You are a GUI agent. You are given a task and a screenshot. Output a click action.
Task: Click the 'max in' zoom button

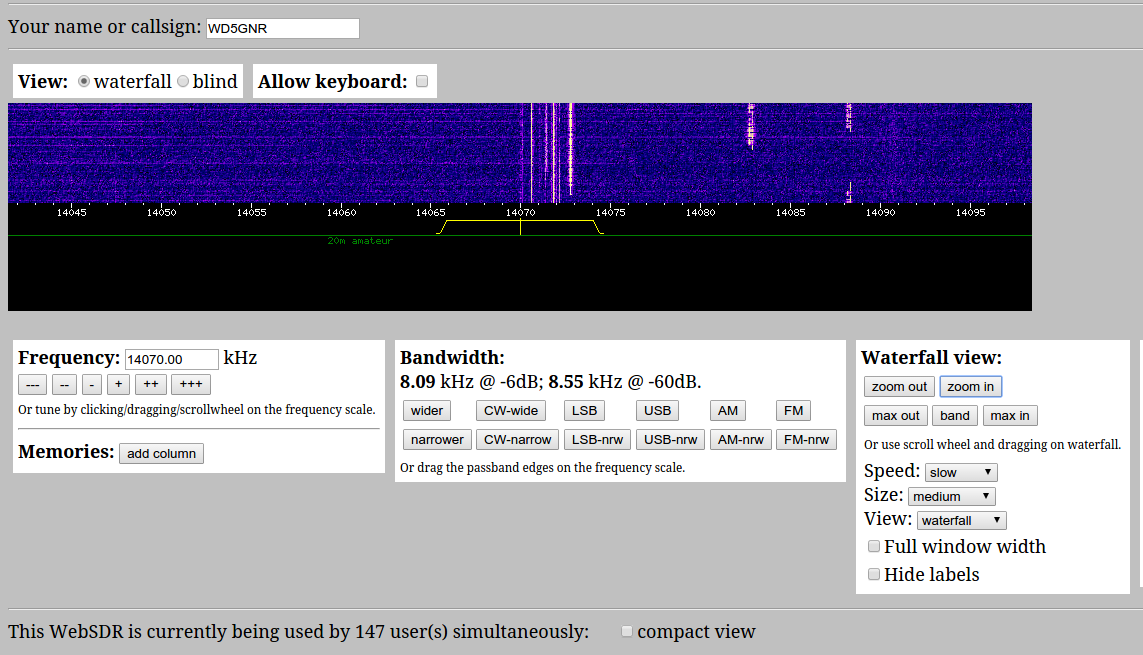click(1010, 416)
